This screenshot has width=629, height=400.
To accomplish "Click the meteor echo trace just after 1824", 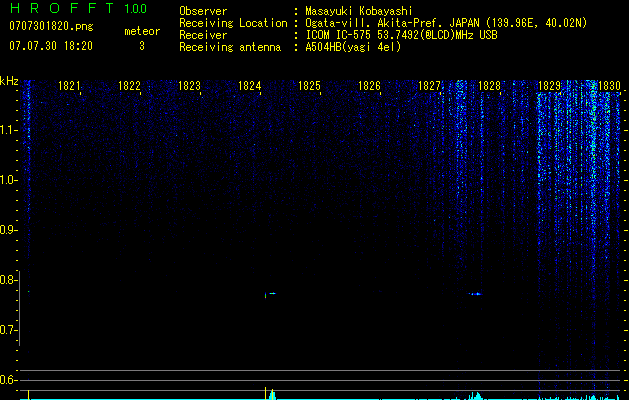I will tap(270, 295).
